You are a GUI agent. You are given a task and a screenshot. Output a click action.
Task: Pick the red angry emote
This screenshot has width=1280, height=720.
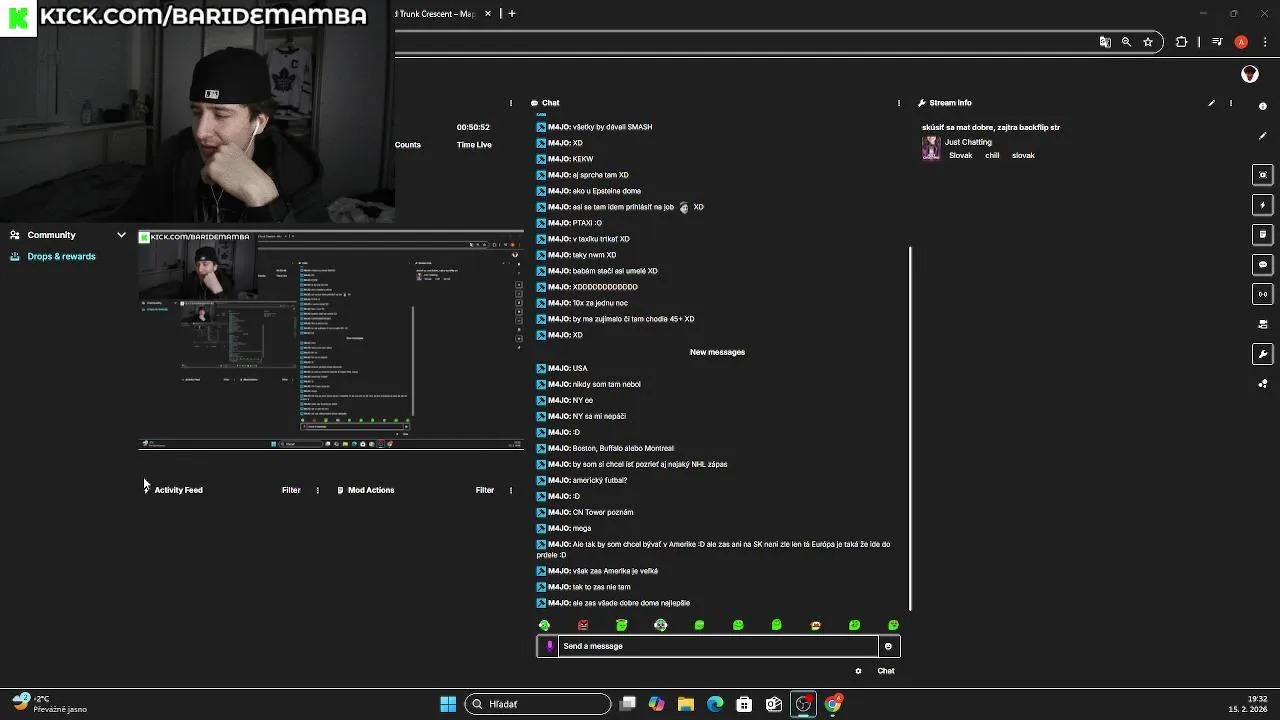point(583,625)
